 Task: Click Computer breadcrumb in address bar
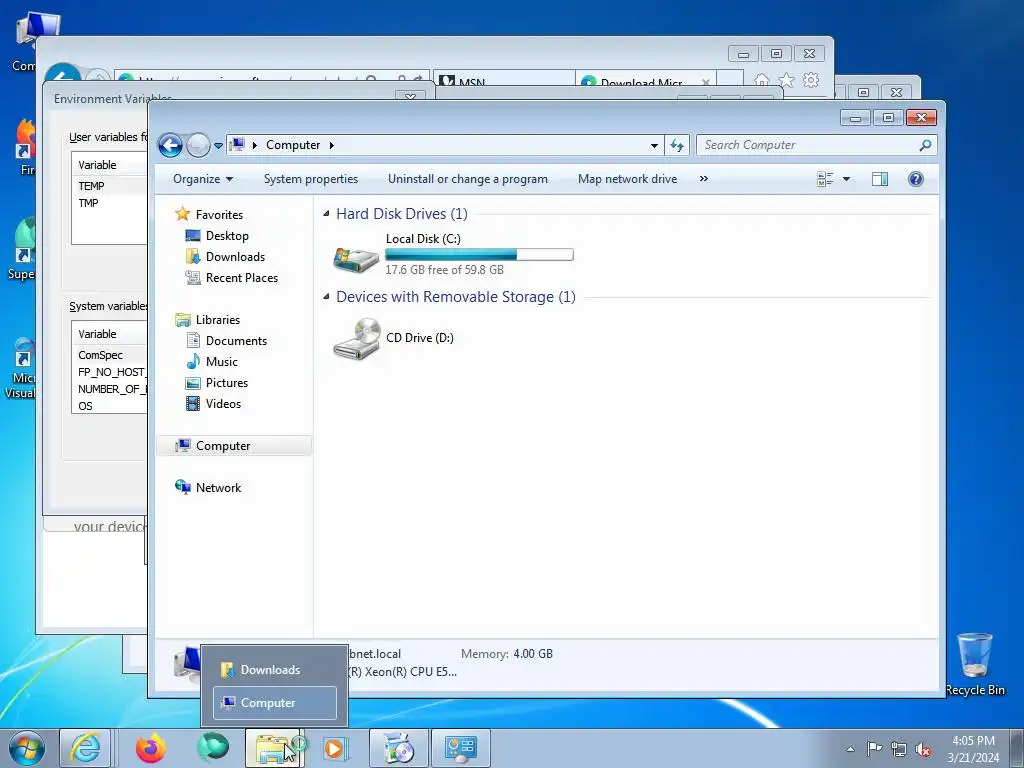point(293,145)
